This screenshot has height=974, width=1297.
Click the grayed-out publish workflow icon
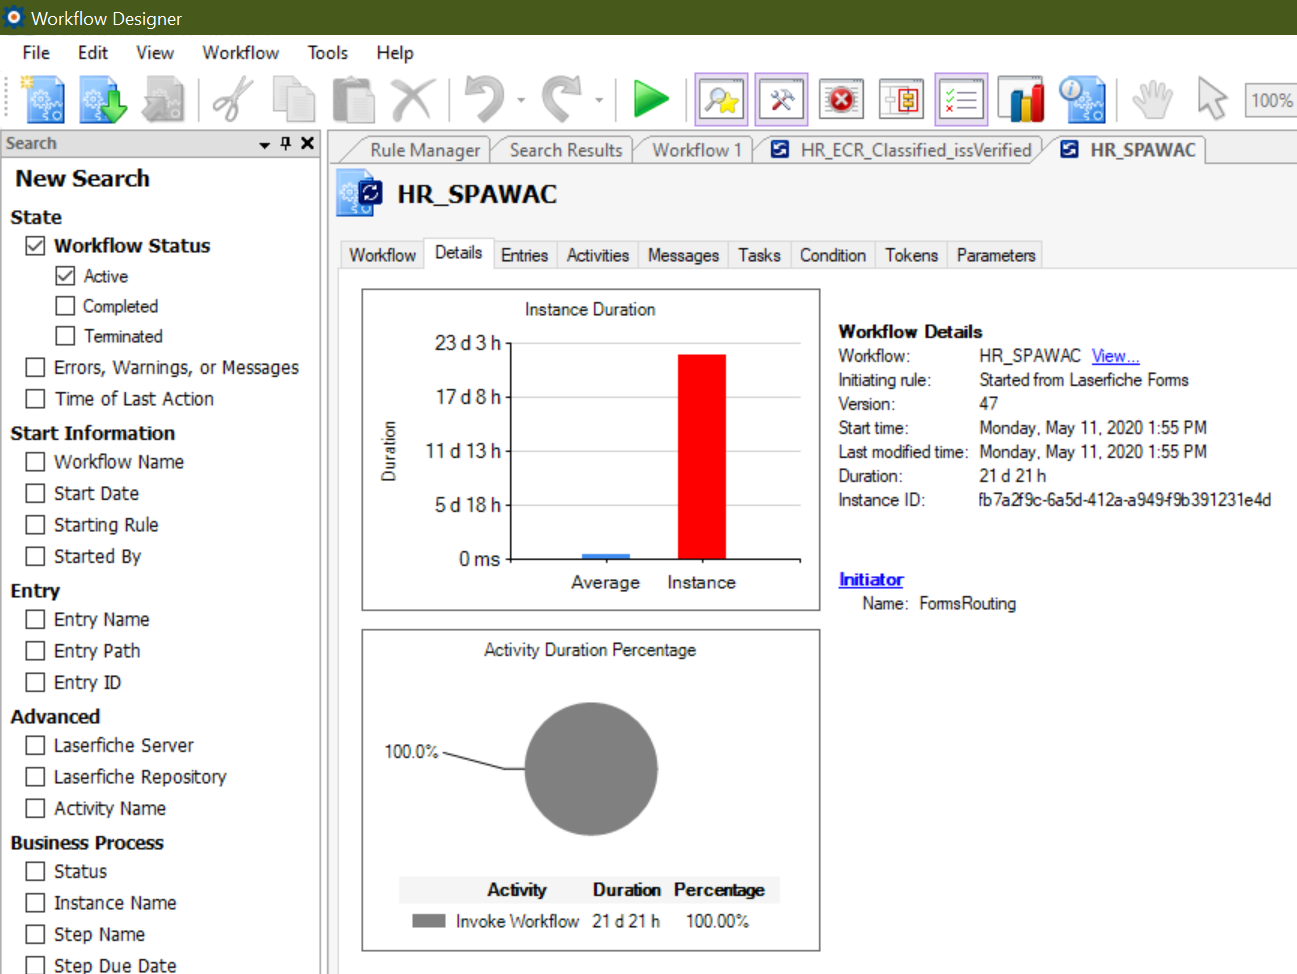point(164,100)
